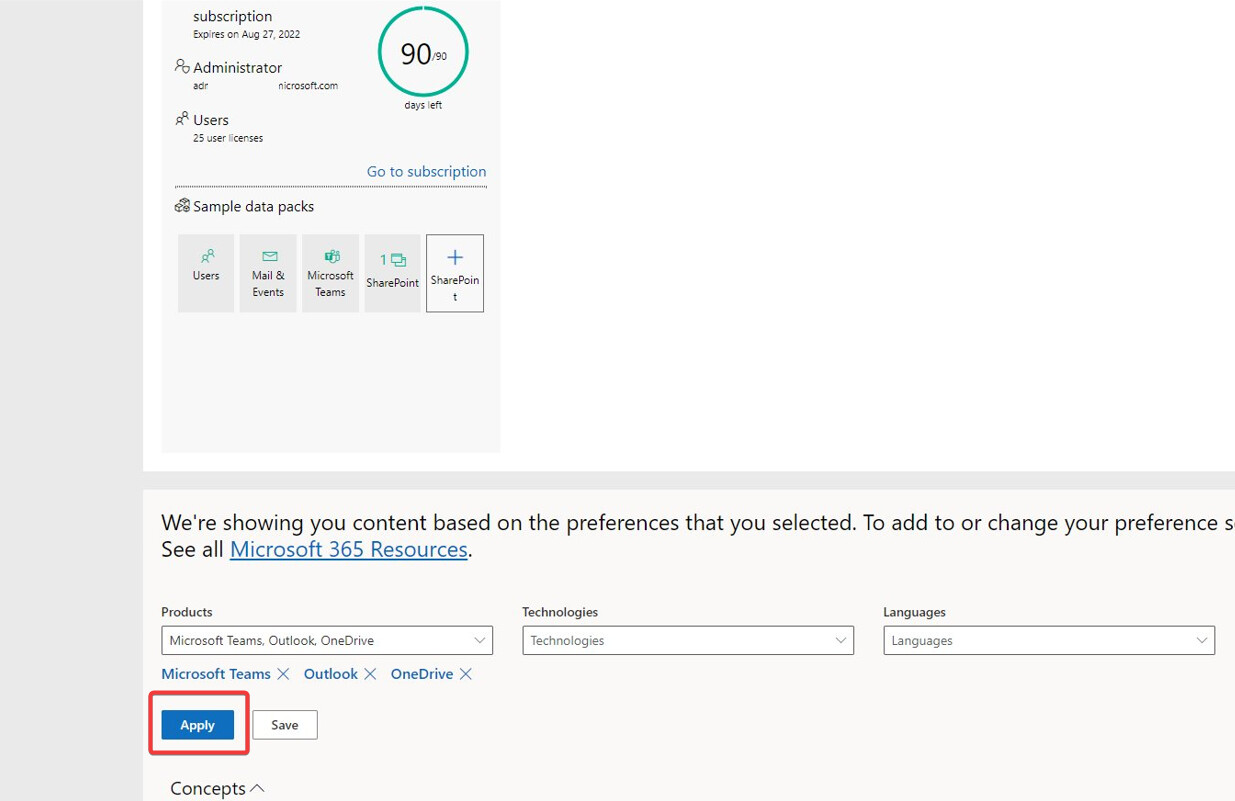Select the OneDrive tag text
This screenshot has height=801, width=1235.
tap(422, 674)
